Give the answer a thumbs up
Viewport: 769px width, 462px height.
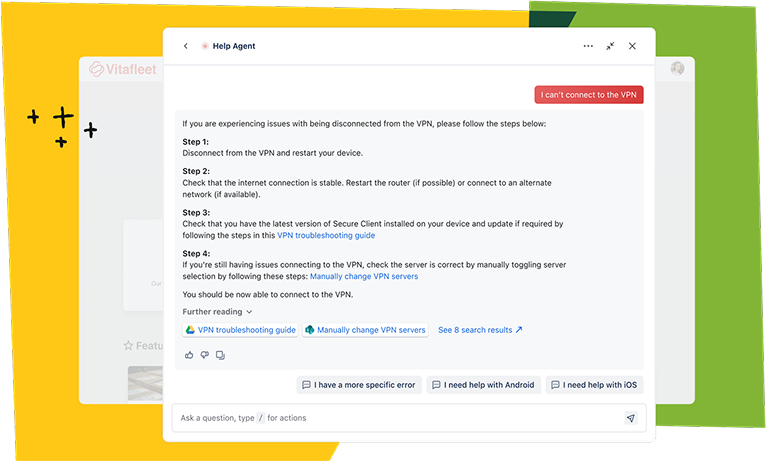(x=189, y=354)
